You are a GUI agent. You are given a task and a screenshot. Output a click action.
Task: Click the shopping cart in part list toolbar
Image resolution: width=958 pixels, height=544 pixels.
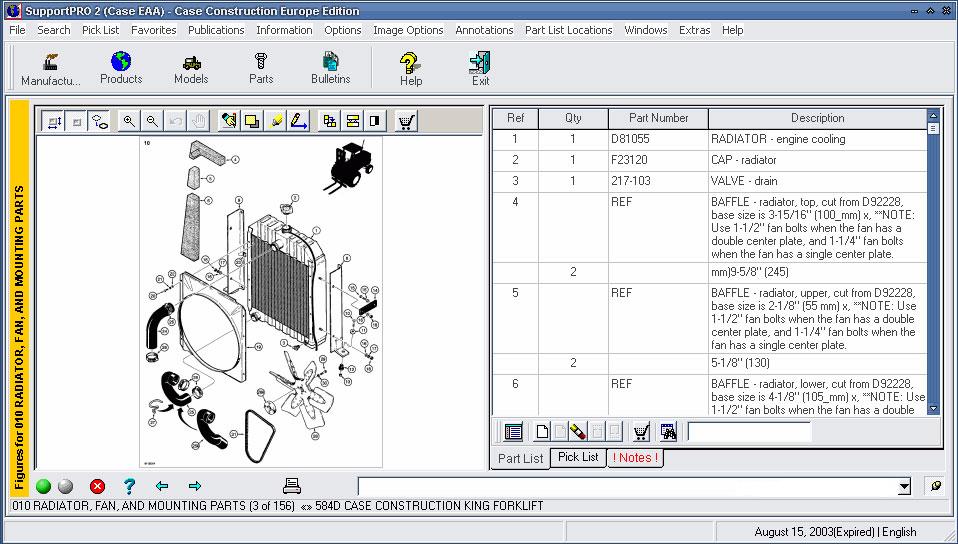point(640,432)
